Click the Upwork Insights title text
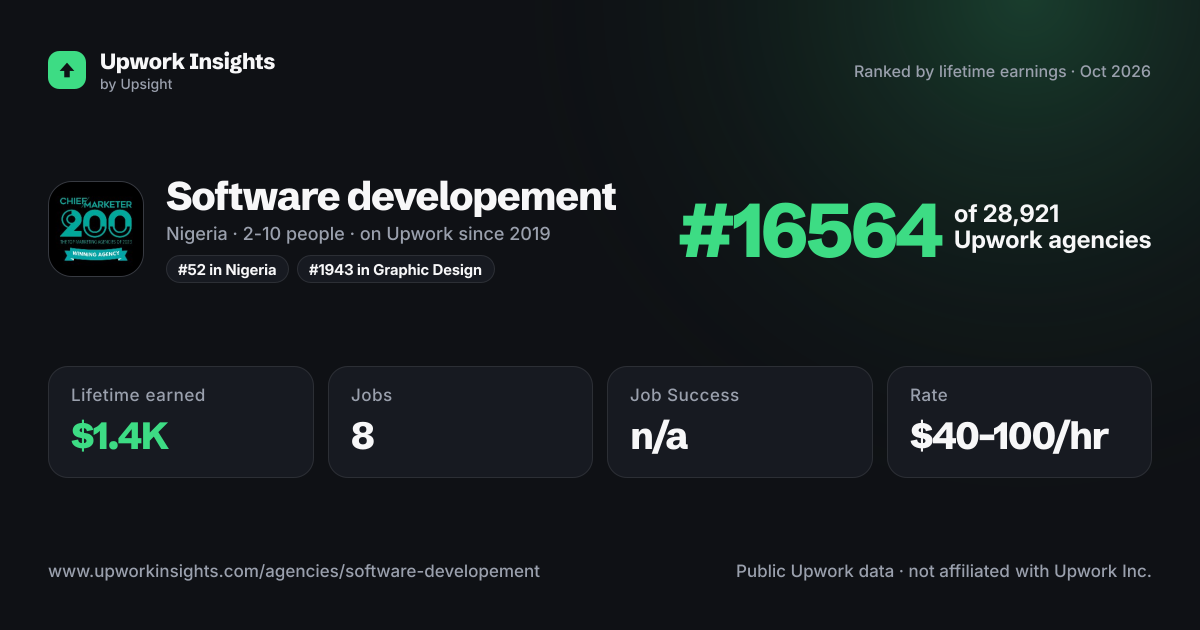This screenshot has height=630, width=1200. point(187,61)
